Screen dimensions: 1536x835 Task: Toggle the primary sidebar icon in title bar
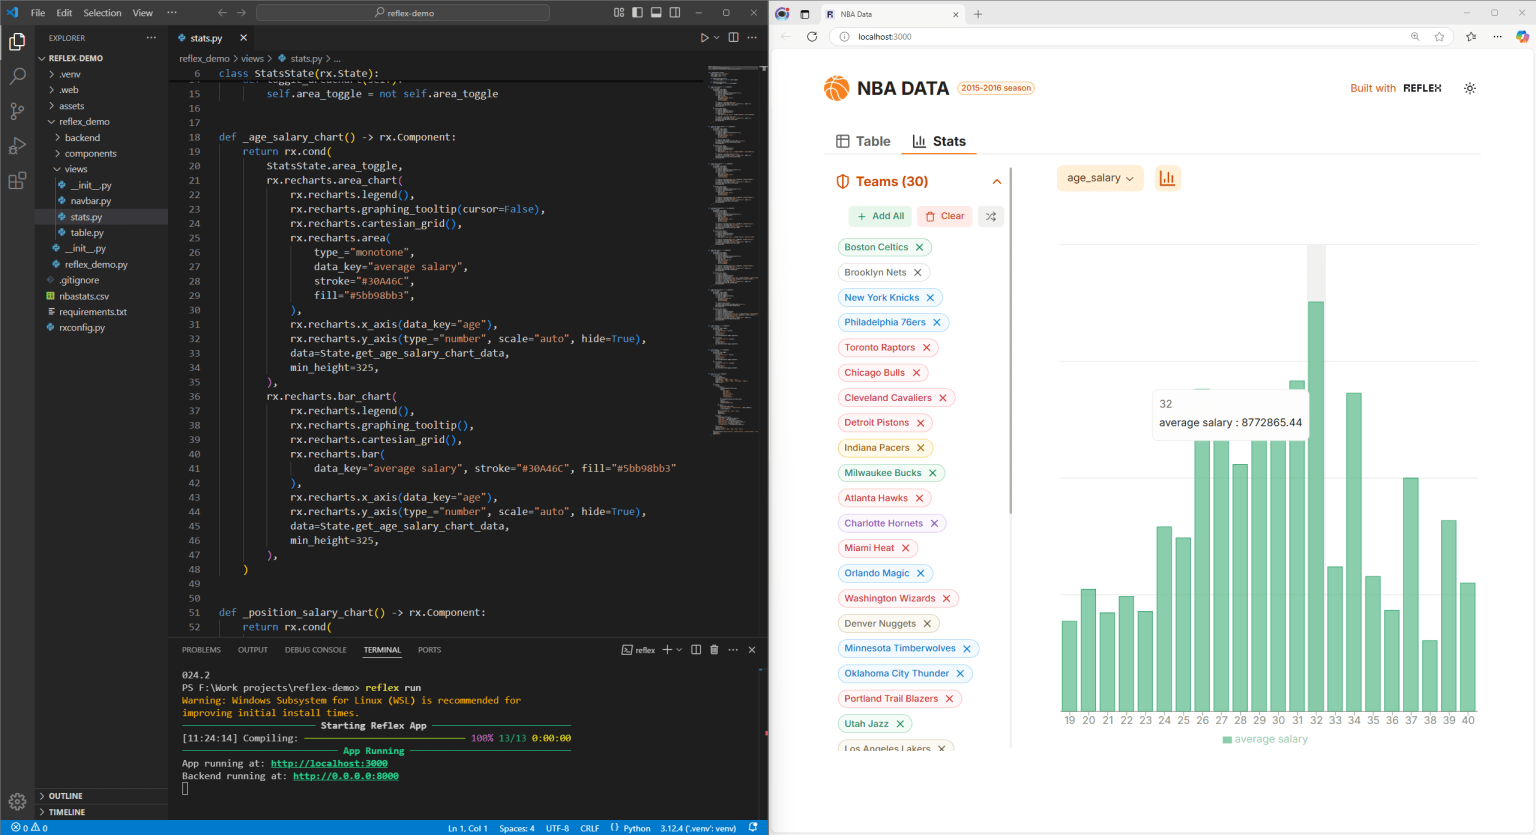click(637, 12)
